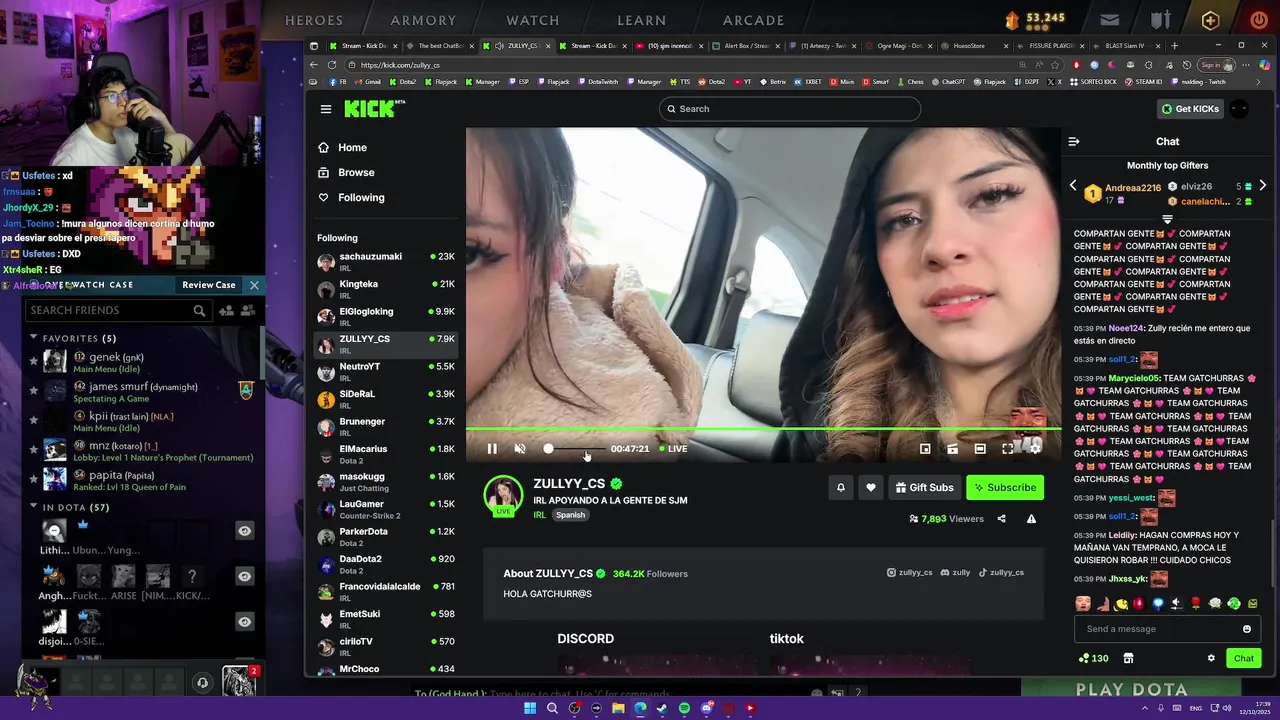Click the Spanish language tag
Screen dimensions: 1280x720
tap(570, 515)
